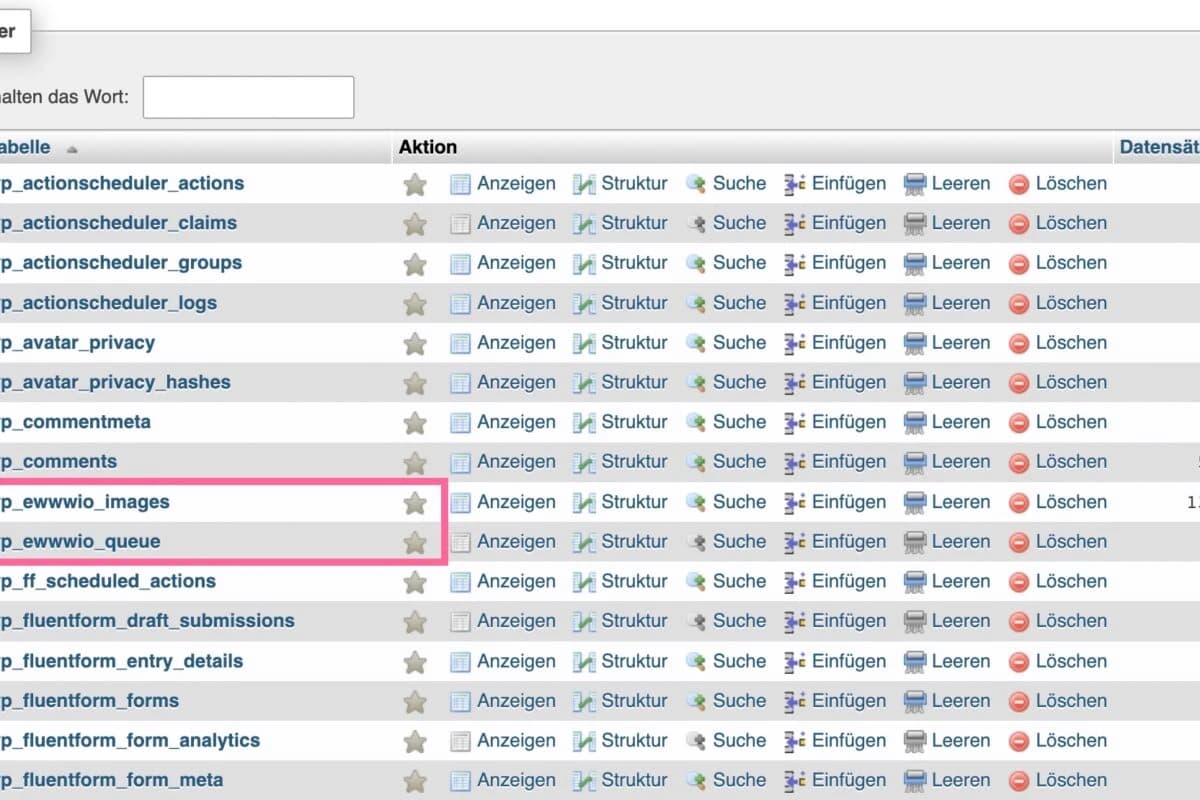The width and height of the screenshot is (1200, 800).
Task: Open the wp_fluentform_draft_submissions table link
Action: tap(147, 621)
